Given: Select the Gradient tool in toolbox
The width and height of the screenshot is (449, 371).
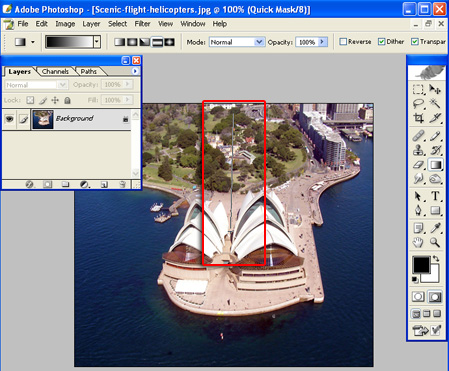Looking at the screenshot, I should point(435,165).
